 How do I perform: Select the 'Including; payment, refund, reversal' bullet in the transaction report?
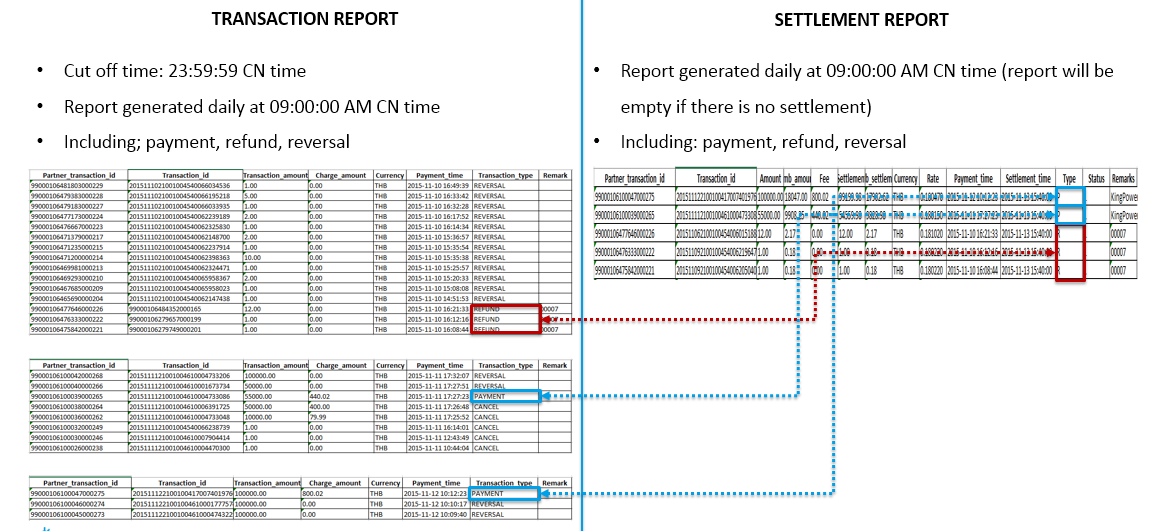207,141
